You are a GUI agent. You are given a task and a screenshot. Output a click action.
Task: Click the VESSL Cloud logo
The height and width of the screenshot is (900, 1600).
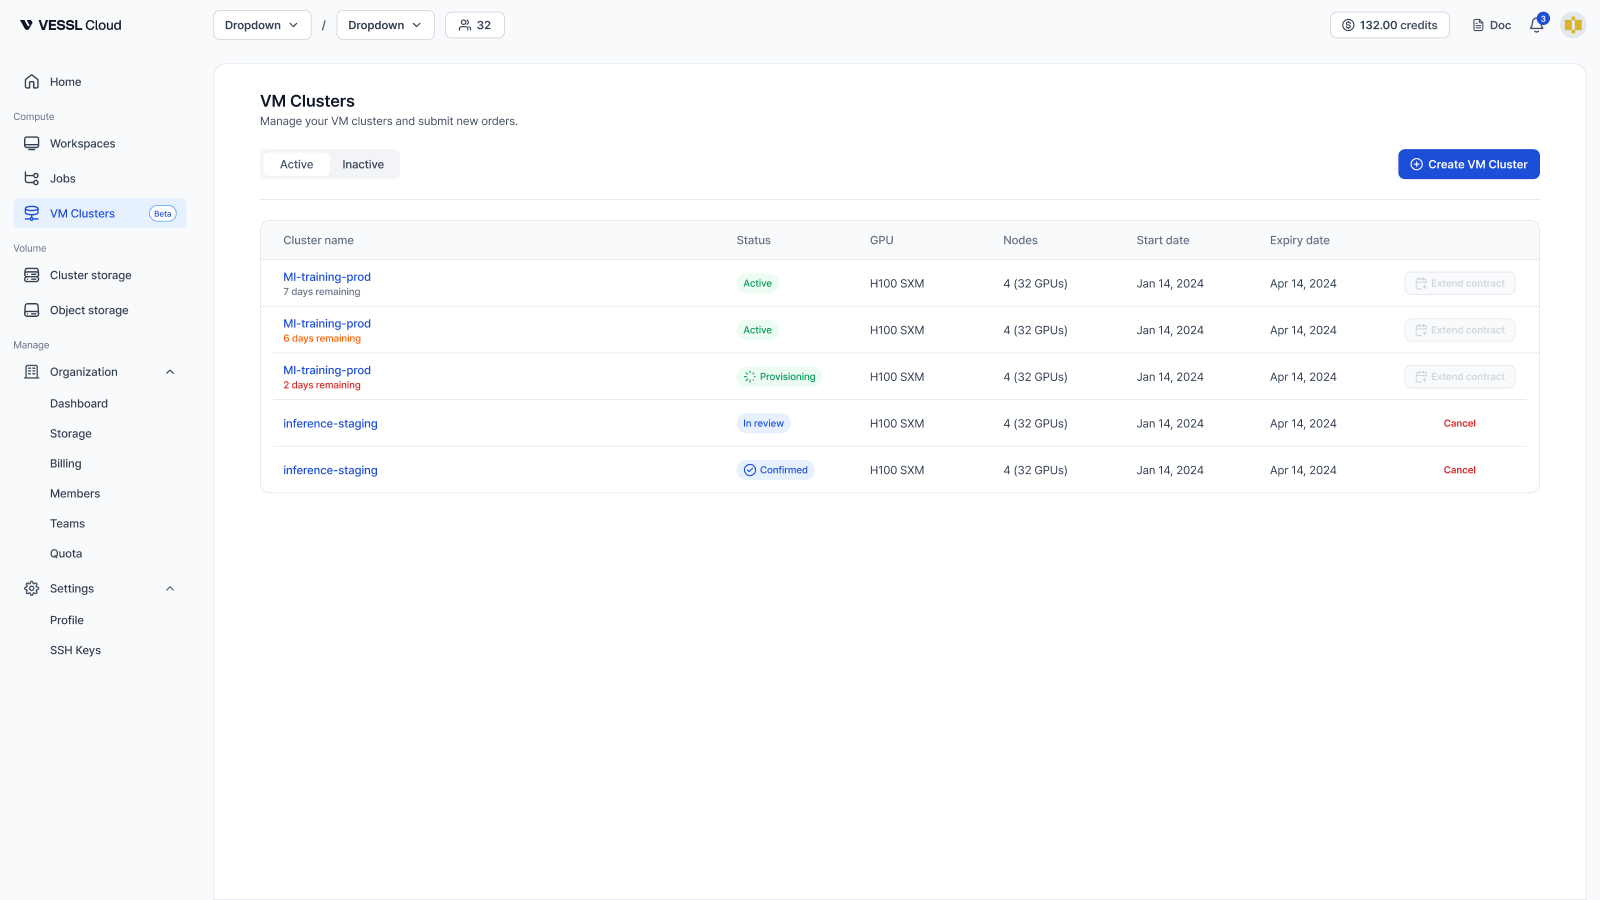(x=70, y=25)
